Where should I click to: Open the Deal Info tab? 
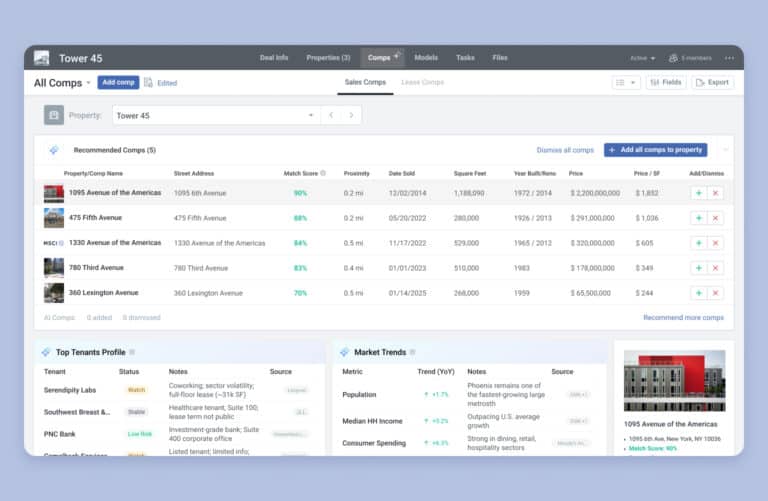pyautogui.click(x=275, y=58)
